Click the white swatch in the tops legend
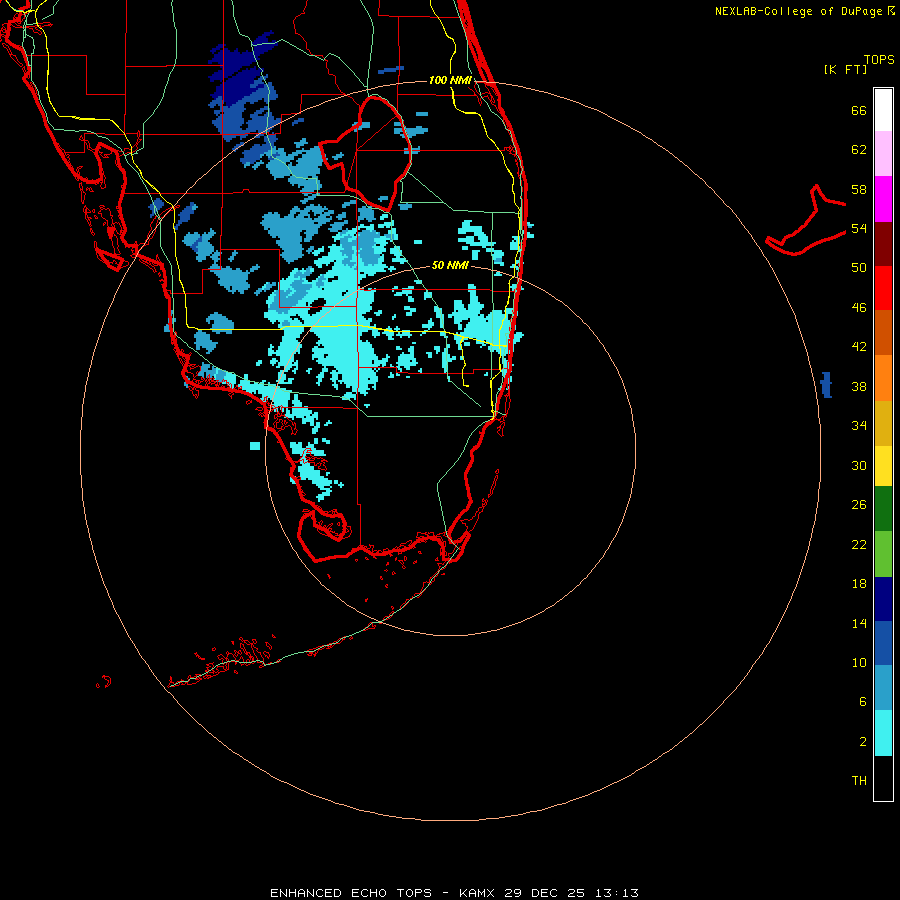Viewport: 900px width, 900px height. [883, 110]
